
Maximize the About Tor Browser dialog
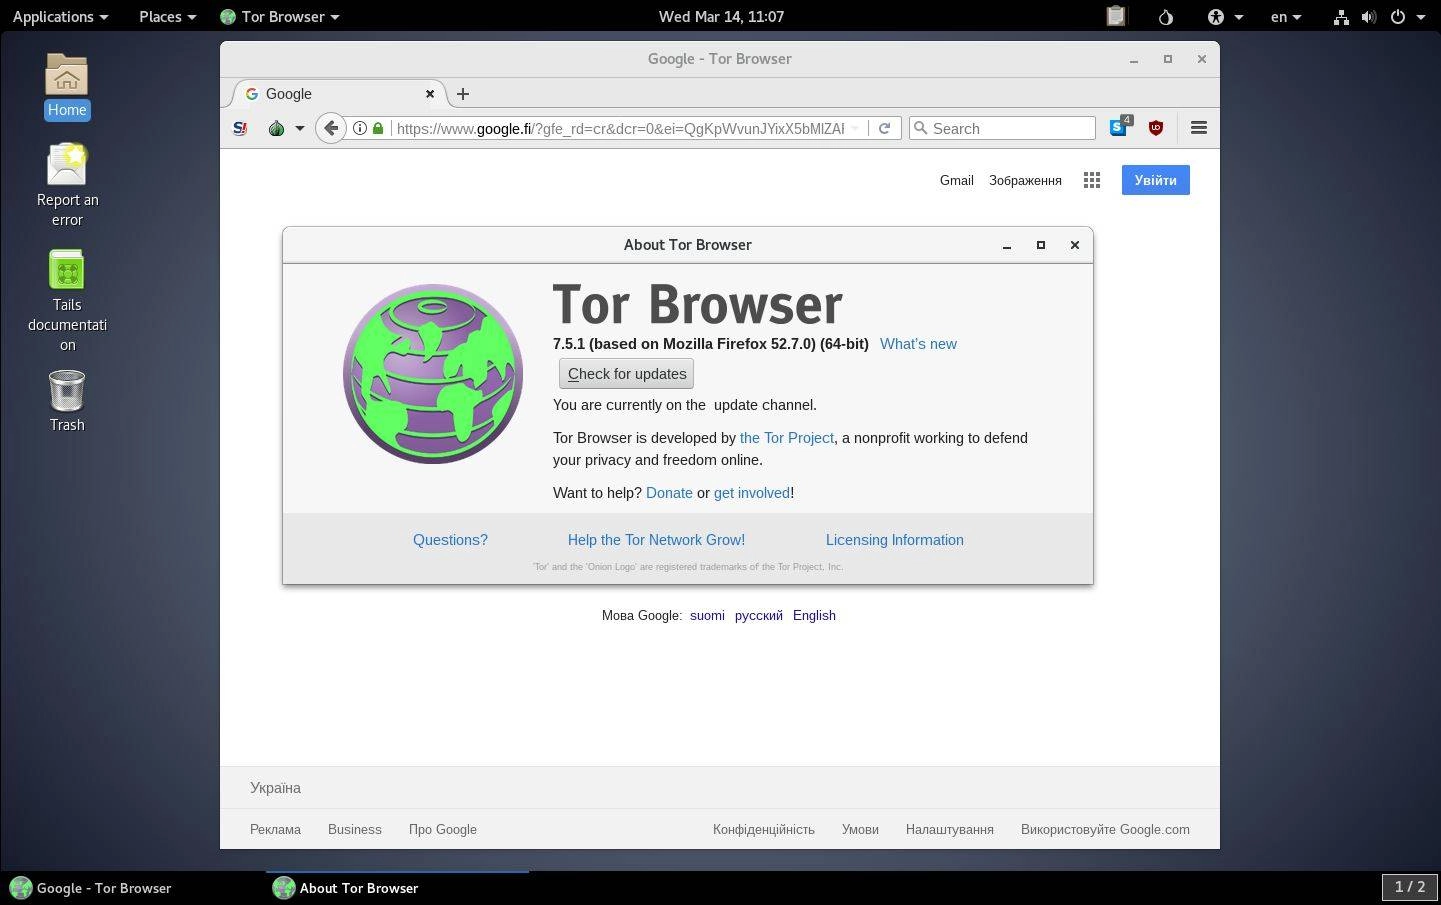pos(1041,245)
